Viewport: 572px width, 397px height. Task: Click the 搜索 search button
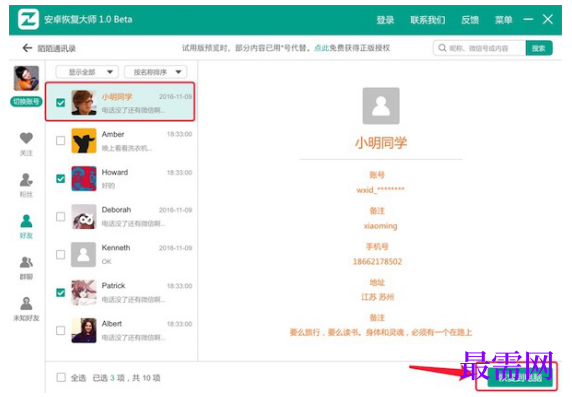[539, 48]
